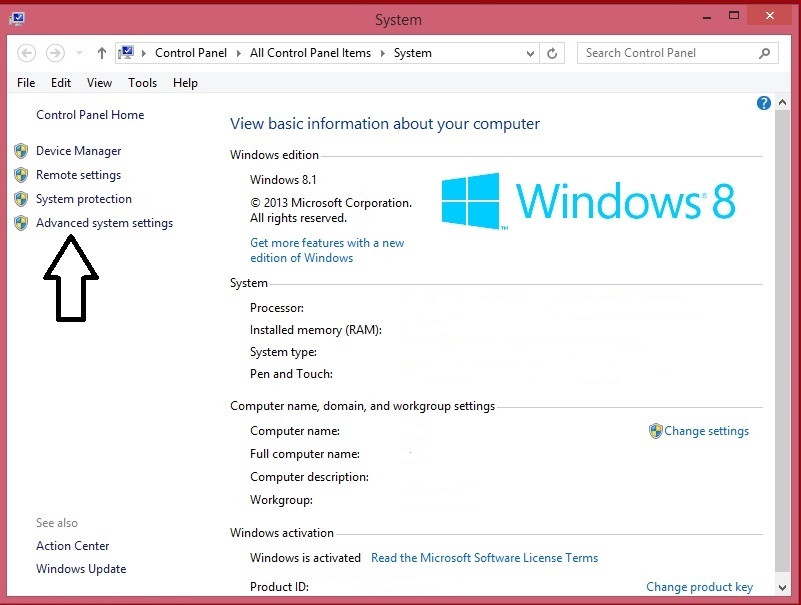Click Get more features with a new edition link

(x=327, y=250)
